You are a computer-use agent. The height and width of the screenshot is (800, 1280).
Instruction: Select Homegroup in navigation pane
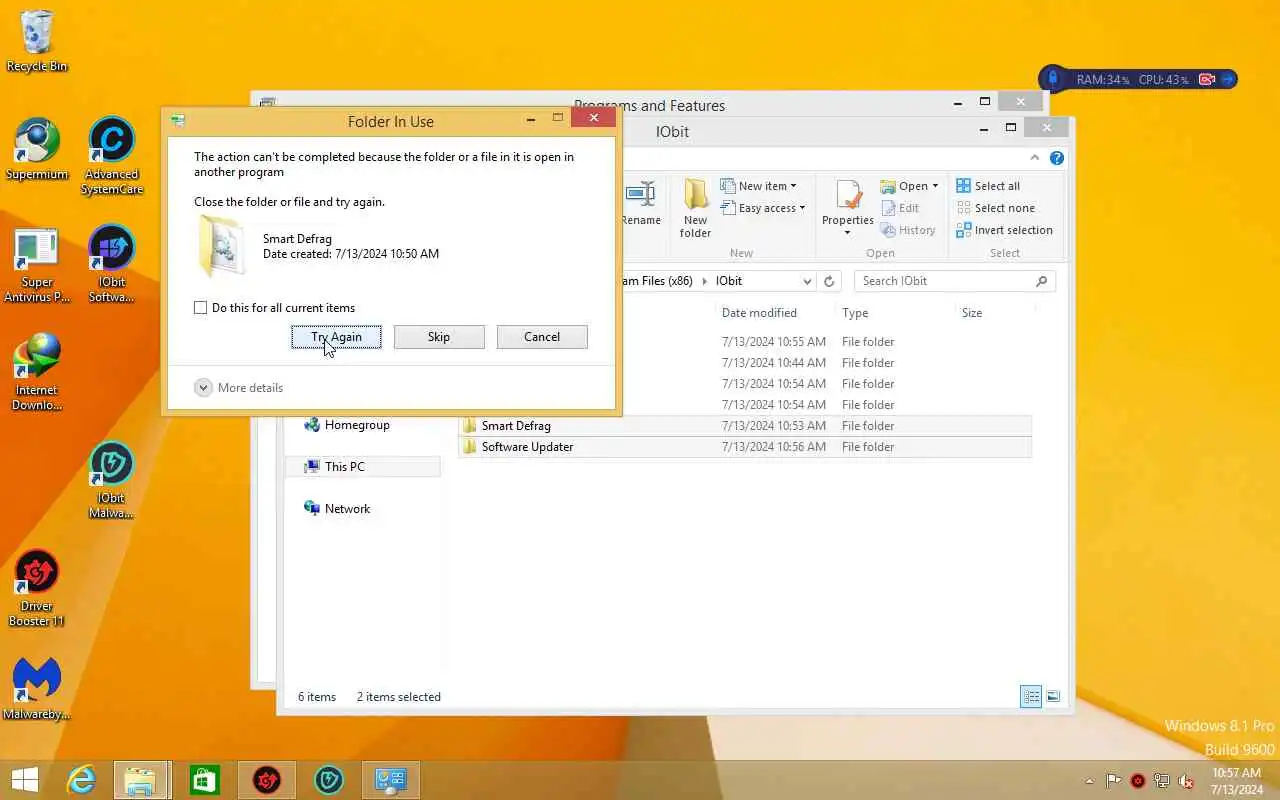coord(346,425)
